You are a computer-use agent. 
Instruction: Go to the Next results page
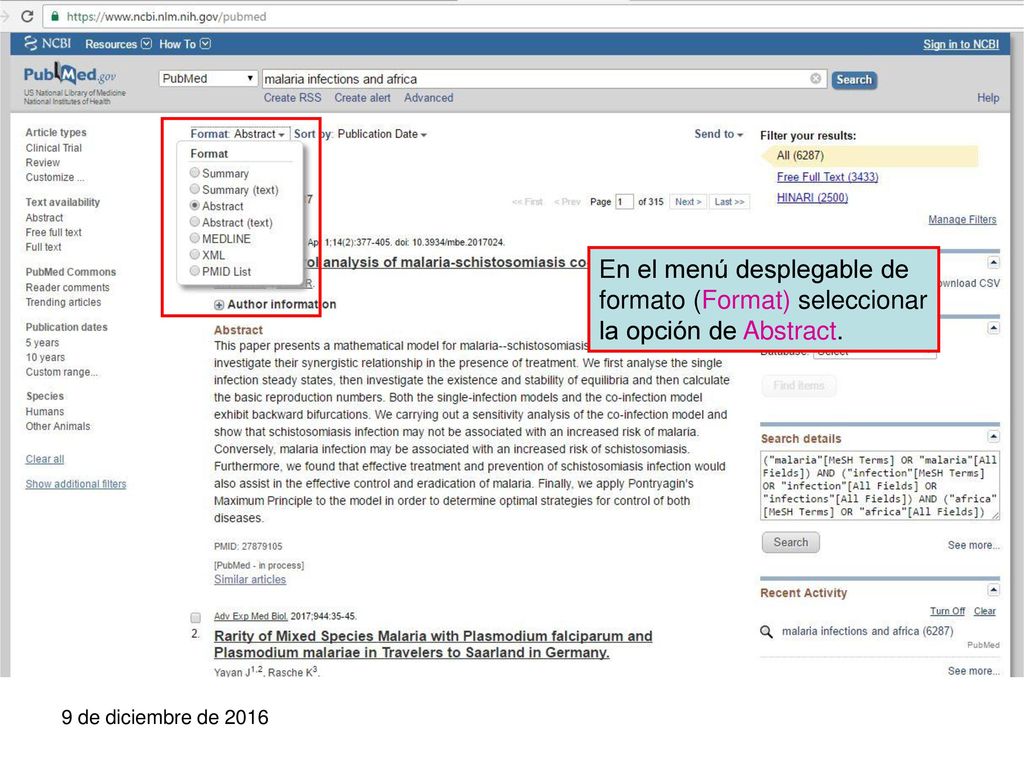click(x=688, y=202)
